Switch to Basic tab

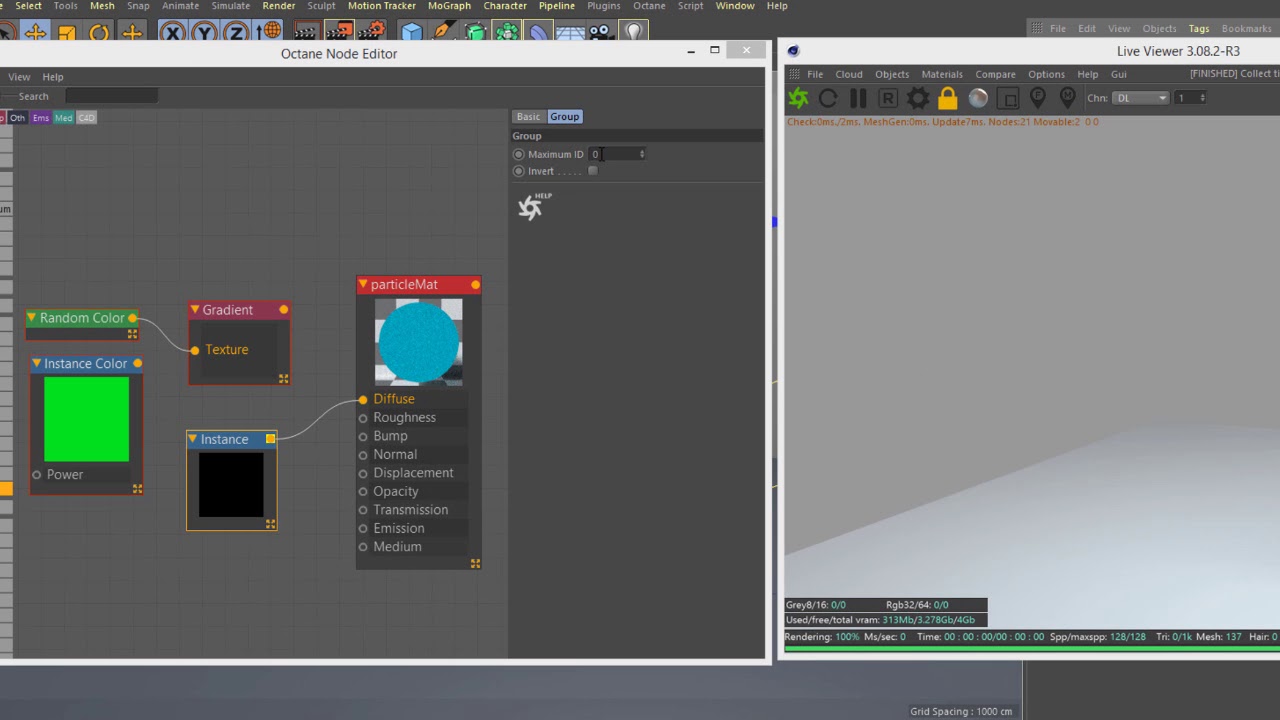click(528, 117)
